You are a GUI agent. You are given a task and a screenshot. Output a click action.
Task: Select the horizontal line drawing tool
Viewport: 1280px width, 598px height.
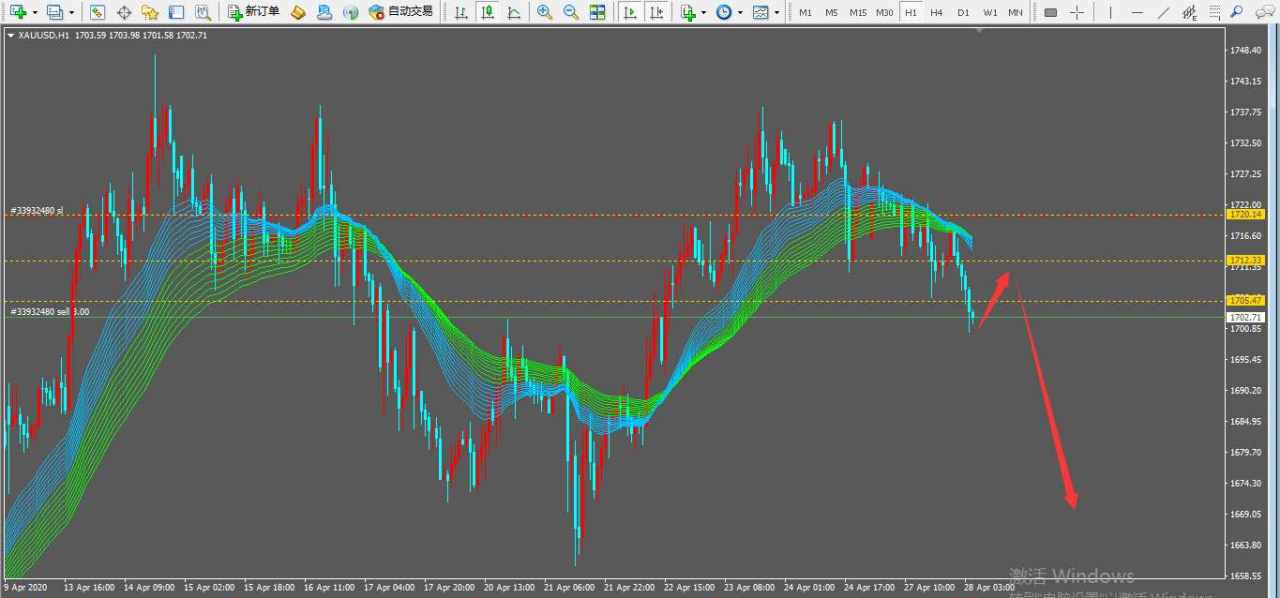click(x=1137, y=12)
